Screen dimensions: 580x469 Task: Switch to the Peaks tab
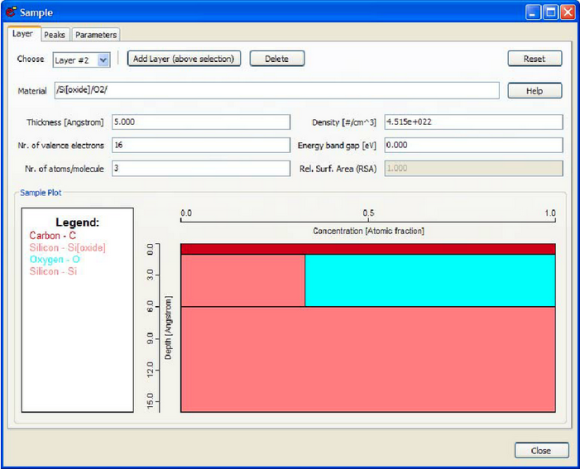pyautogui.click(x=54, y=34)
